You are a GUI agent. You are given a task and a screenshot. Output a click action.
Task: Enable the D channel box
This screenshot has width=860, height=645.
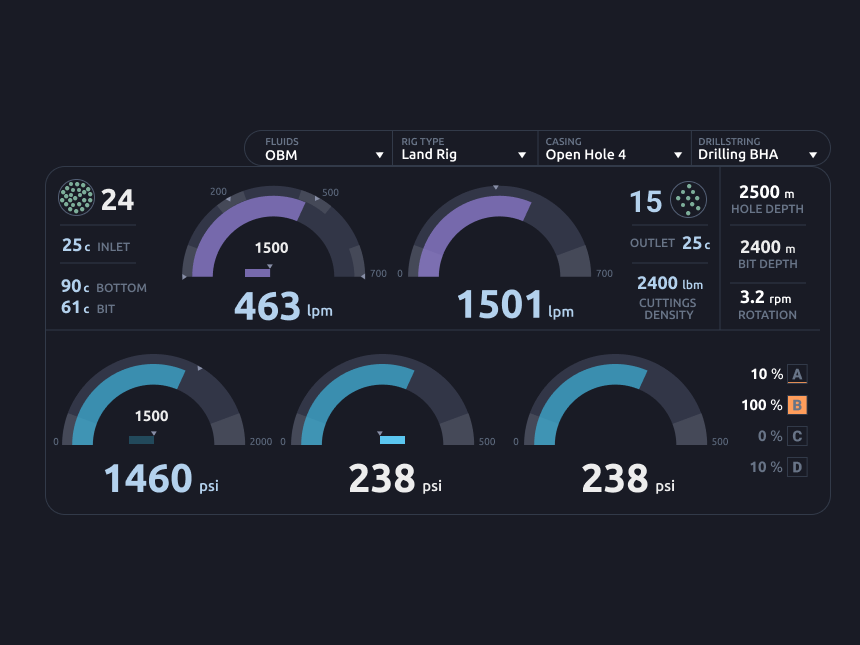click(x=797, y=467)
